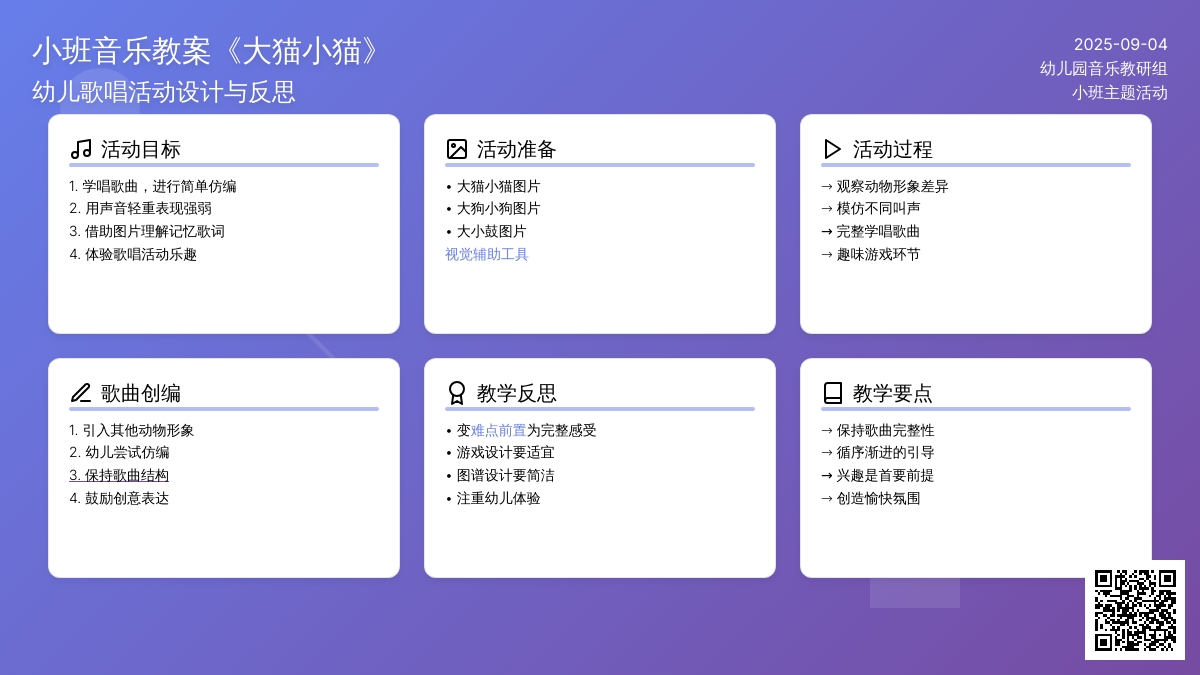Image resolution: width=1200 pixels, height=675 pixels.
Task: Click the line 4. 体验歌唱活动乐趣
Action: 133,254
